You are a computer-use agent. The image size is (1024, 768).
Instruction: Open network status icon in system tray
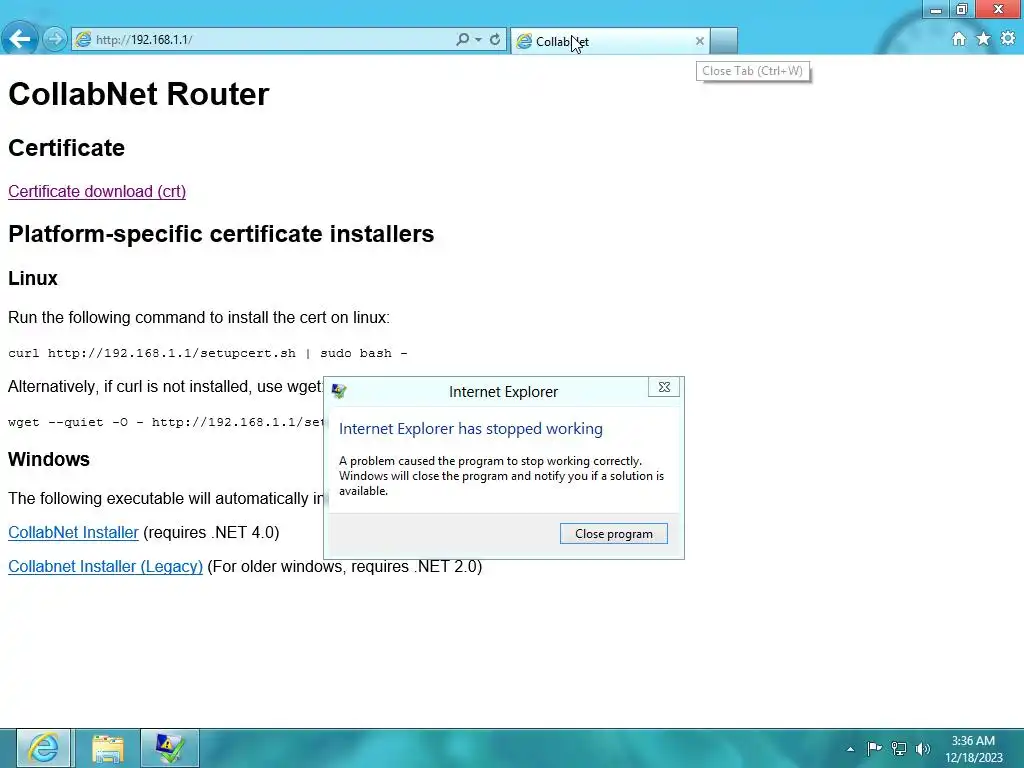coord(899,748)
